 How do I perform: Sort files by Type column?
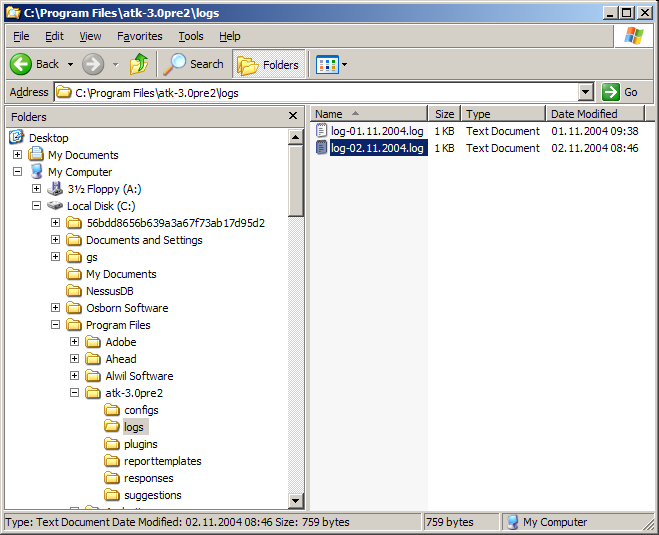point(503,114)
